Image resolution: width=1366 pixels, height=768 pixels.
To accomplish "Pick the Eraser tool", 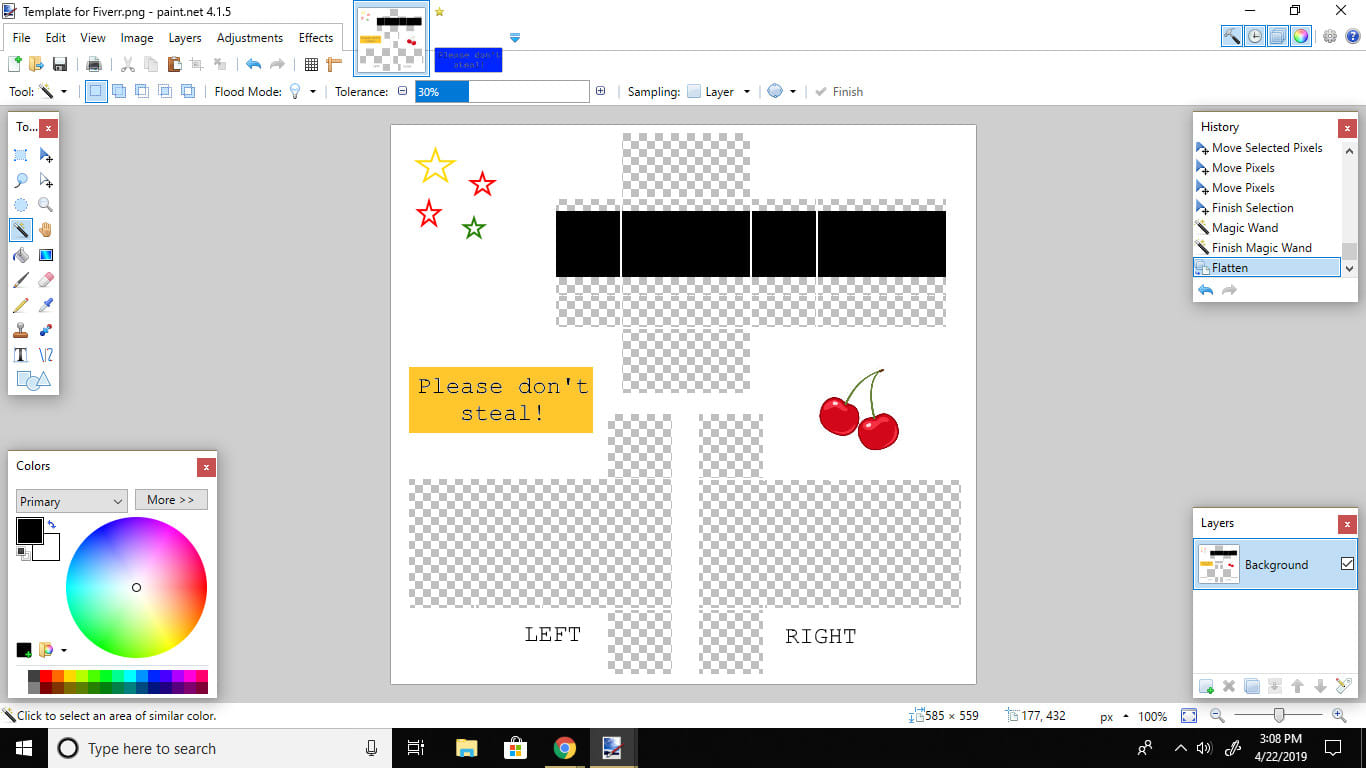I will 45,280.
